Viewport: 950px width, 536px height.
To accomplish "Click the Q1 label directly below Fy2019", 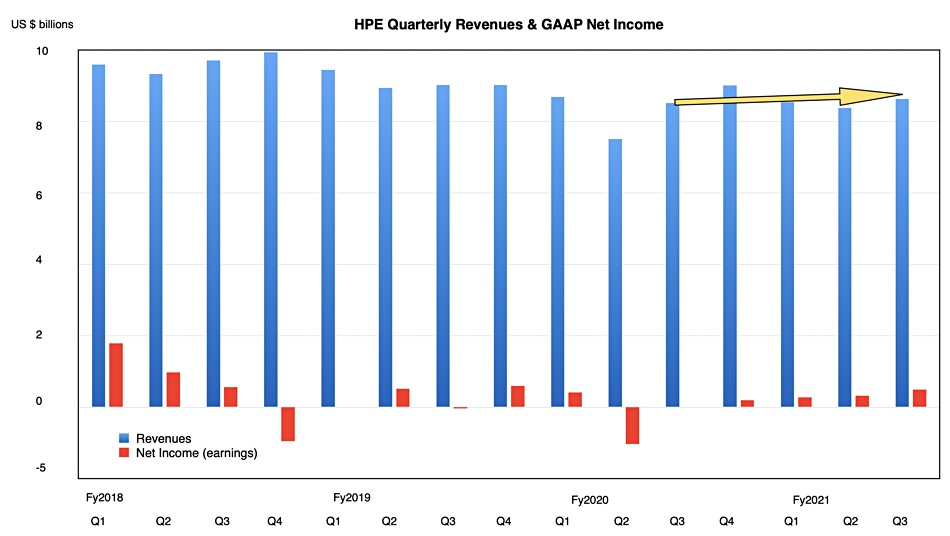I will [333, 521].
